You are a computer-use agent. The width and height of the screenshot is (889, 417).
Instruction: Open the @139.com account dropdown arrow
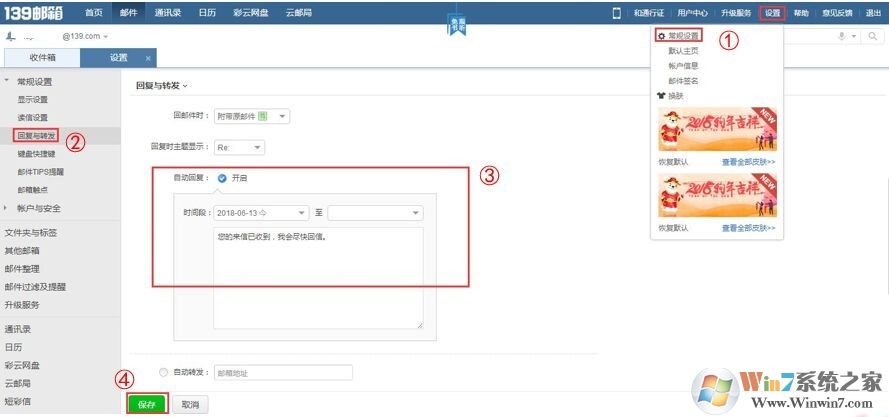click(106, 37)
